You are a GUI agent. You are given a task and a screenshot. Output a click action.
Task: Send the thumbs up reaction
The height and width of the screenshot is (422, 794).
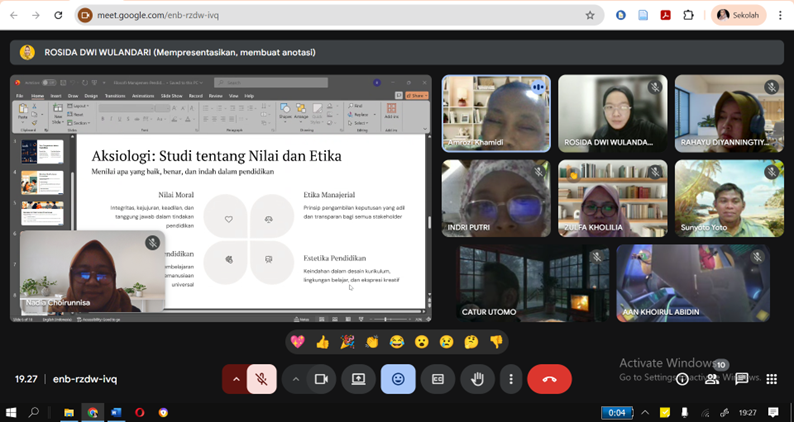click(322, 341)
